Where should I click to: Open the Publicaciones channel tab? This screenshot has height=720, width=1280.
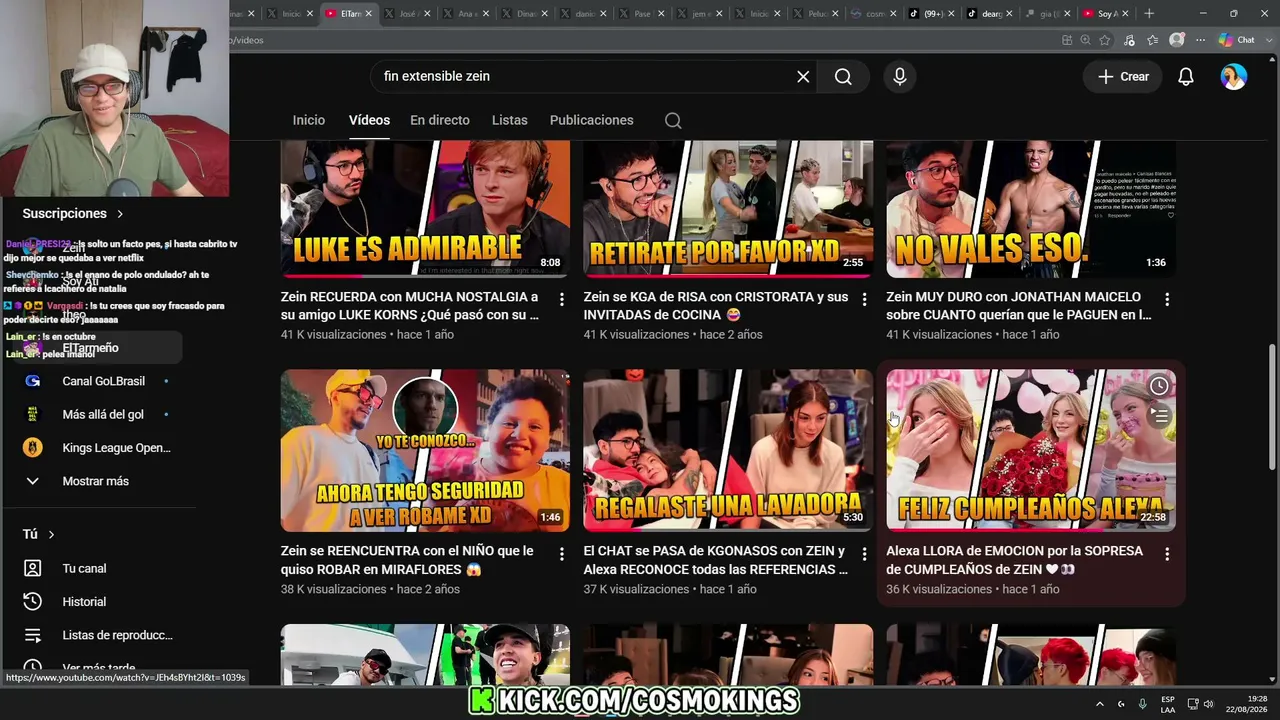(592, 120)
